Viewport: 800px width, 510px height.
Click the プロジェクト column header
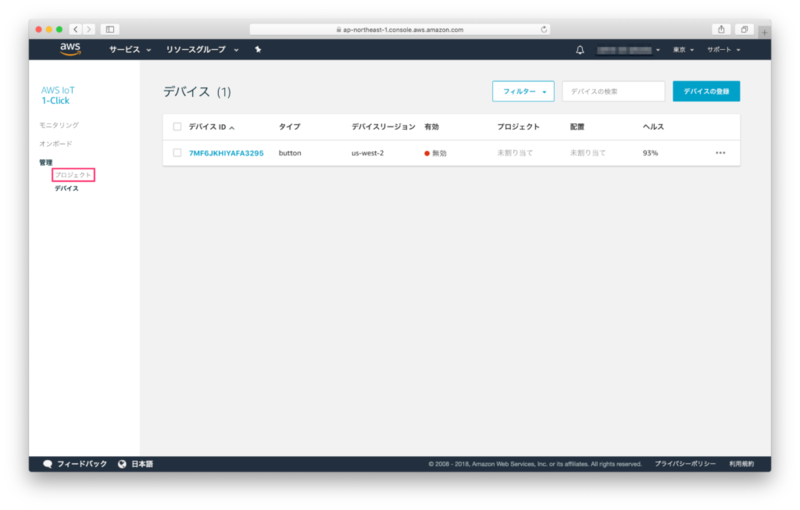pos(518,127)
